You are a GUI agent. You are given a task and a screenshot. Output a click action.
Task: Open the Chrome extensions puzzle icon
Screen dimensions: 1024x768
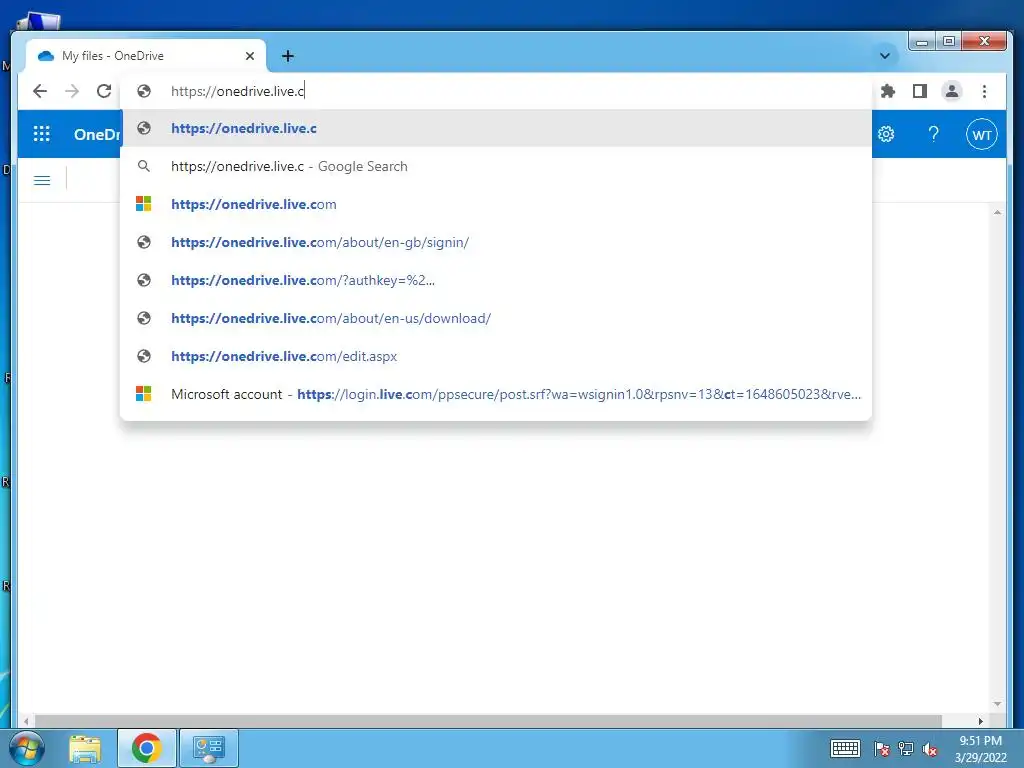(888, 91)
